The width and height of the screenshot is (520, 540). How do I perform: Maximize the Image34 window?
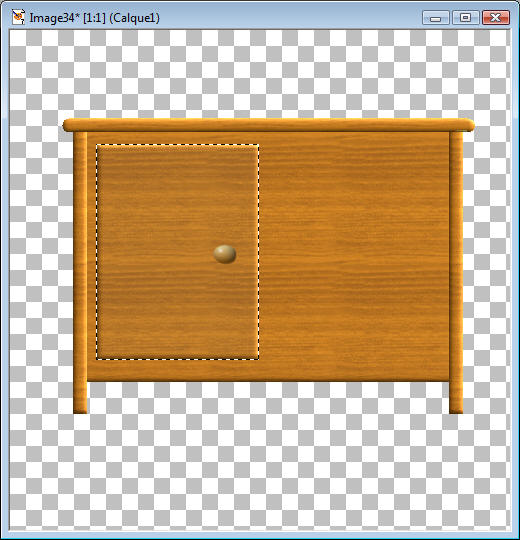tap(466, 18)
